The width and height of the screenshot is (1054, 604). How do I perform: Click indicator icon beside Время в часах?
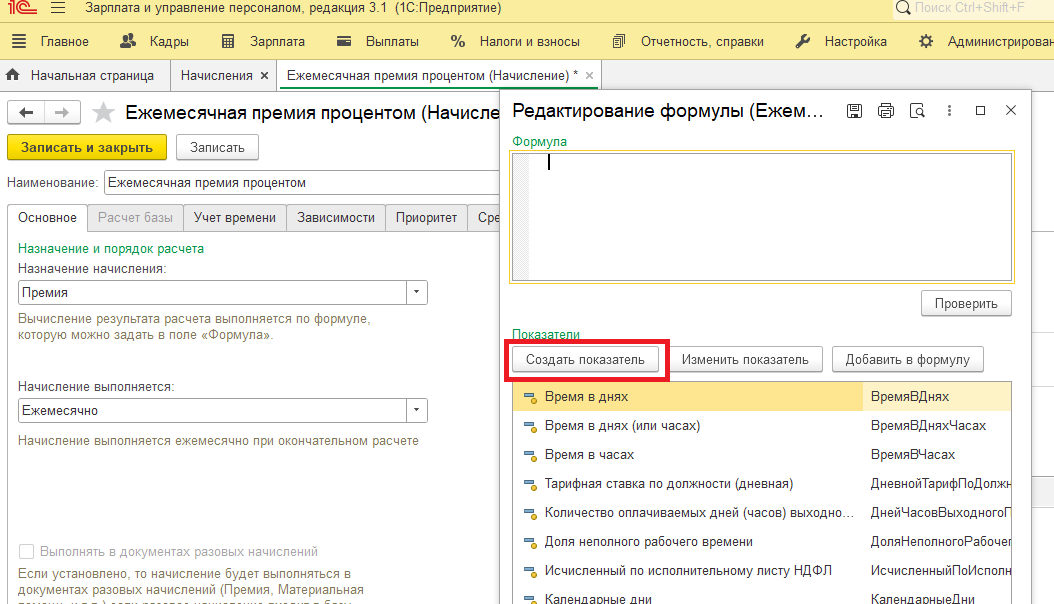tap(530, 456)
